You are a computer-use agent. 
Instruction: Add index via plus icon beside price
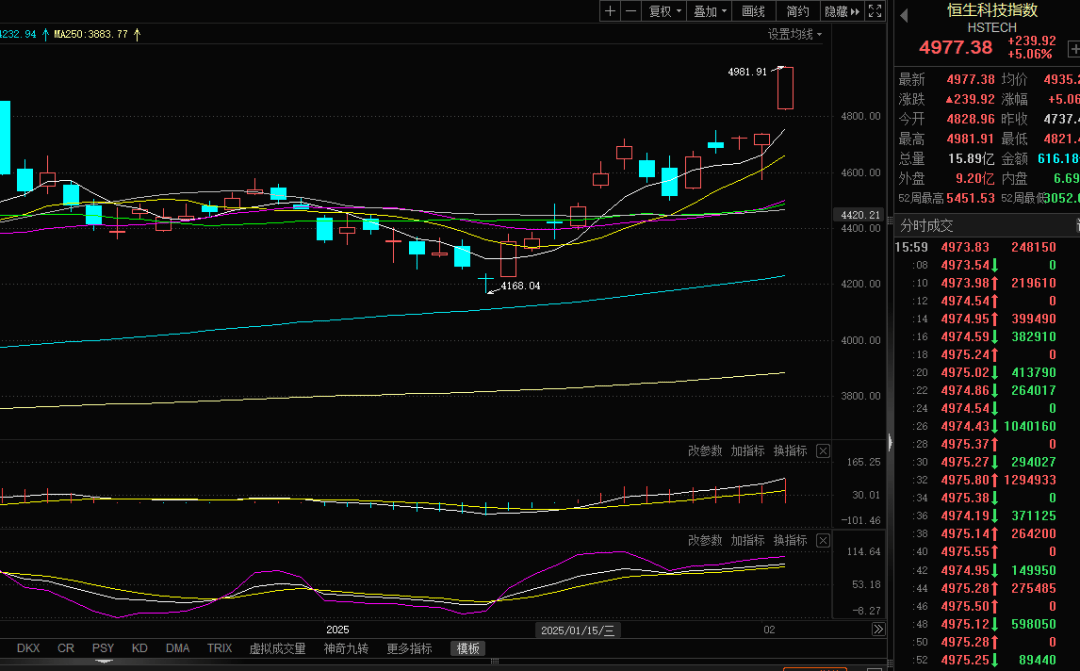[x=1074, y=48]
